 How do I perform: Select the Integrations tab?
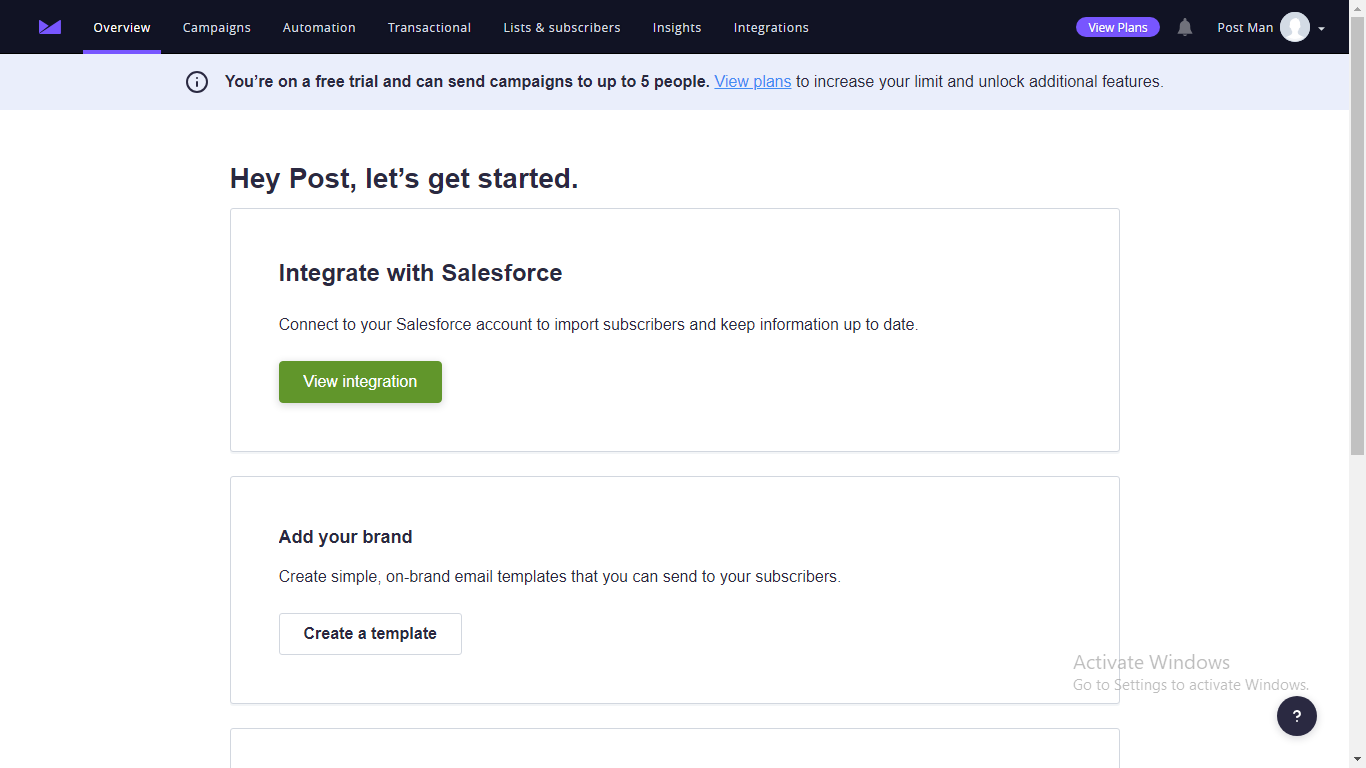tap(771, 27)
